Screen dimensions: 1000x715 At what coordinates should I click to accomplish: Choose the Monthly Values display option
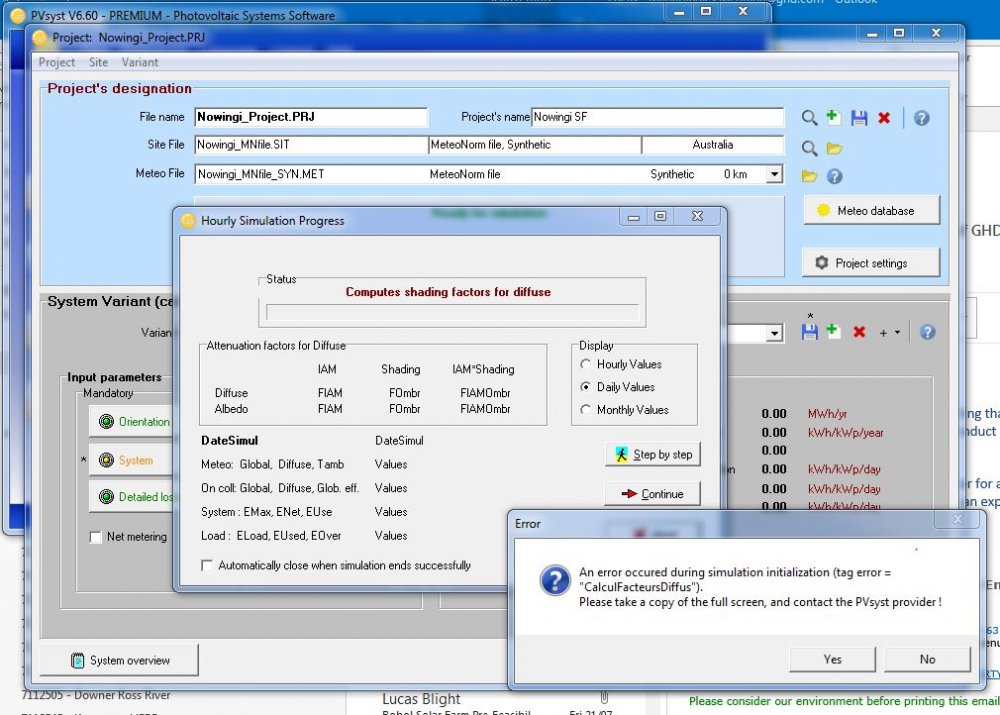click(586, 410)
